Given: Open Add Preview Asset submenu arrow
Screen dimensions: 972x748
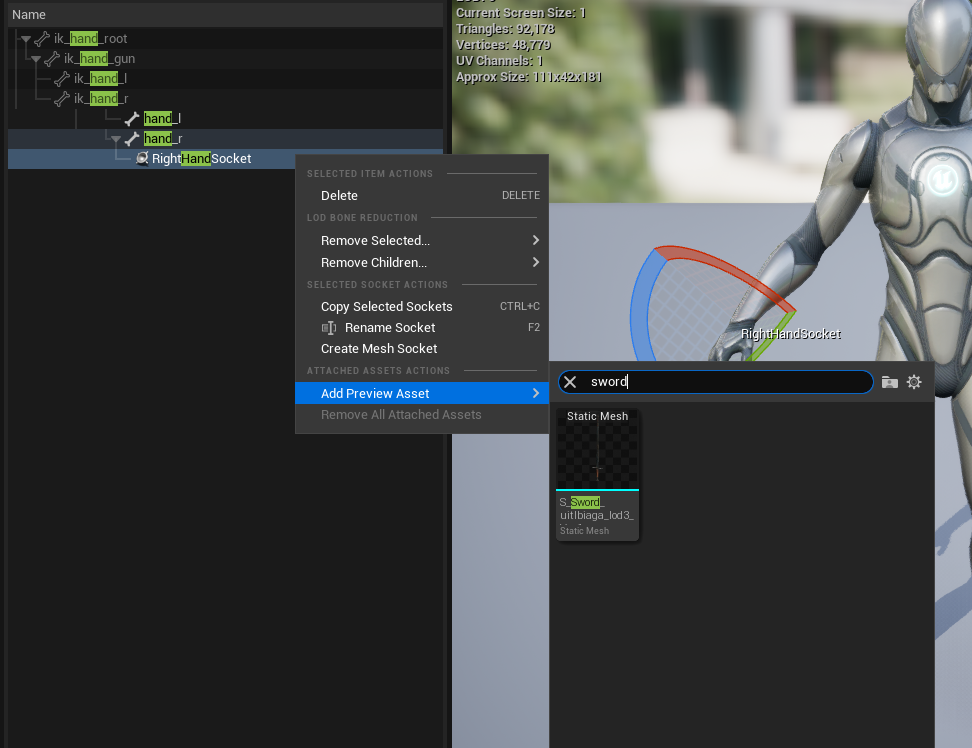Looking at the screenshot, I should click(536, 393).
